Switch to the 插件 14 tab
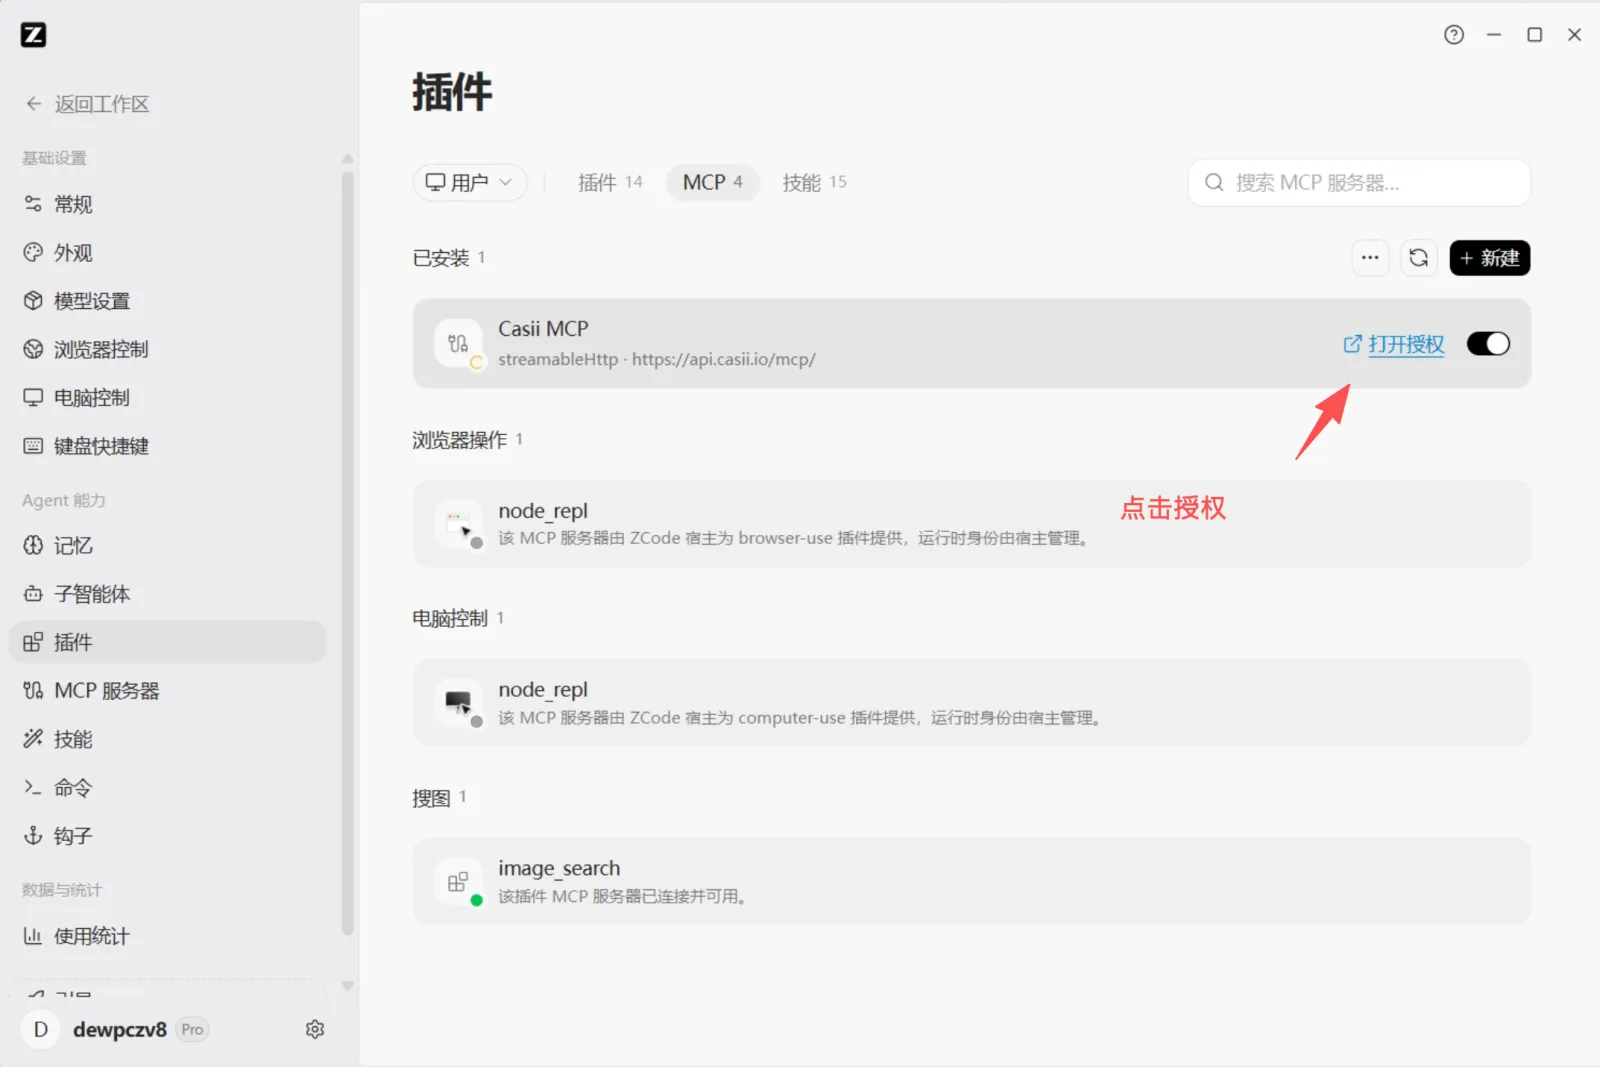Viewport: 1600px width, 1067px height. 610,182
